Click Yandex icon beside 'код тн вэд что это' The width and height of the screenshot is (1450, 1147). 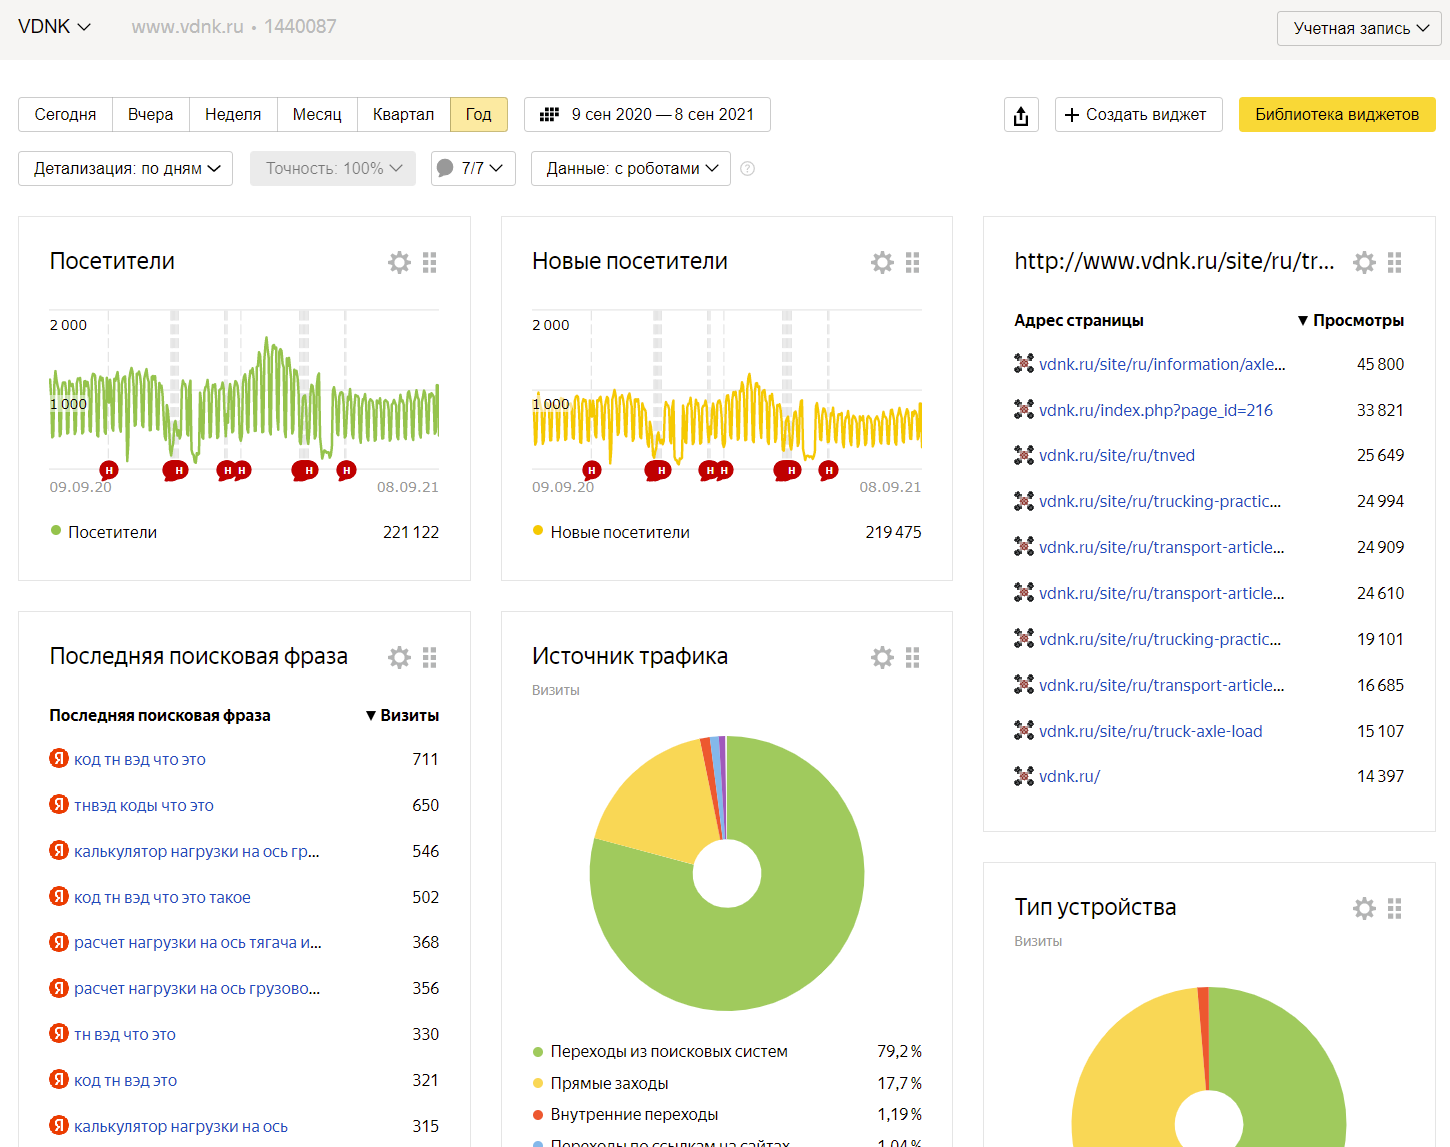59,758
